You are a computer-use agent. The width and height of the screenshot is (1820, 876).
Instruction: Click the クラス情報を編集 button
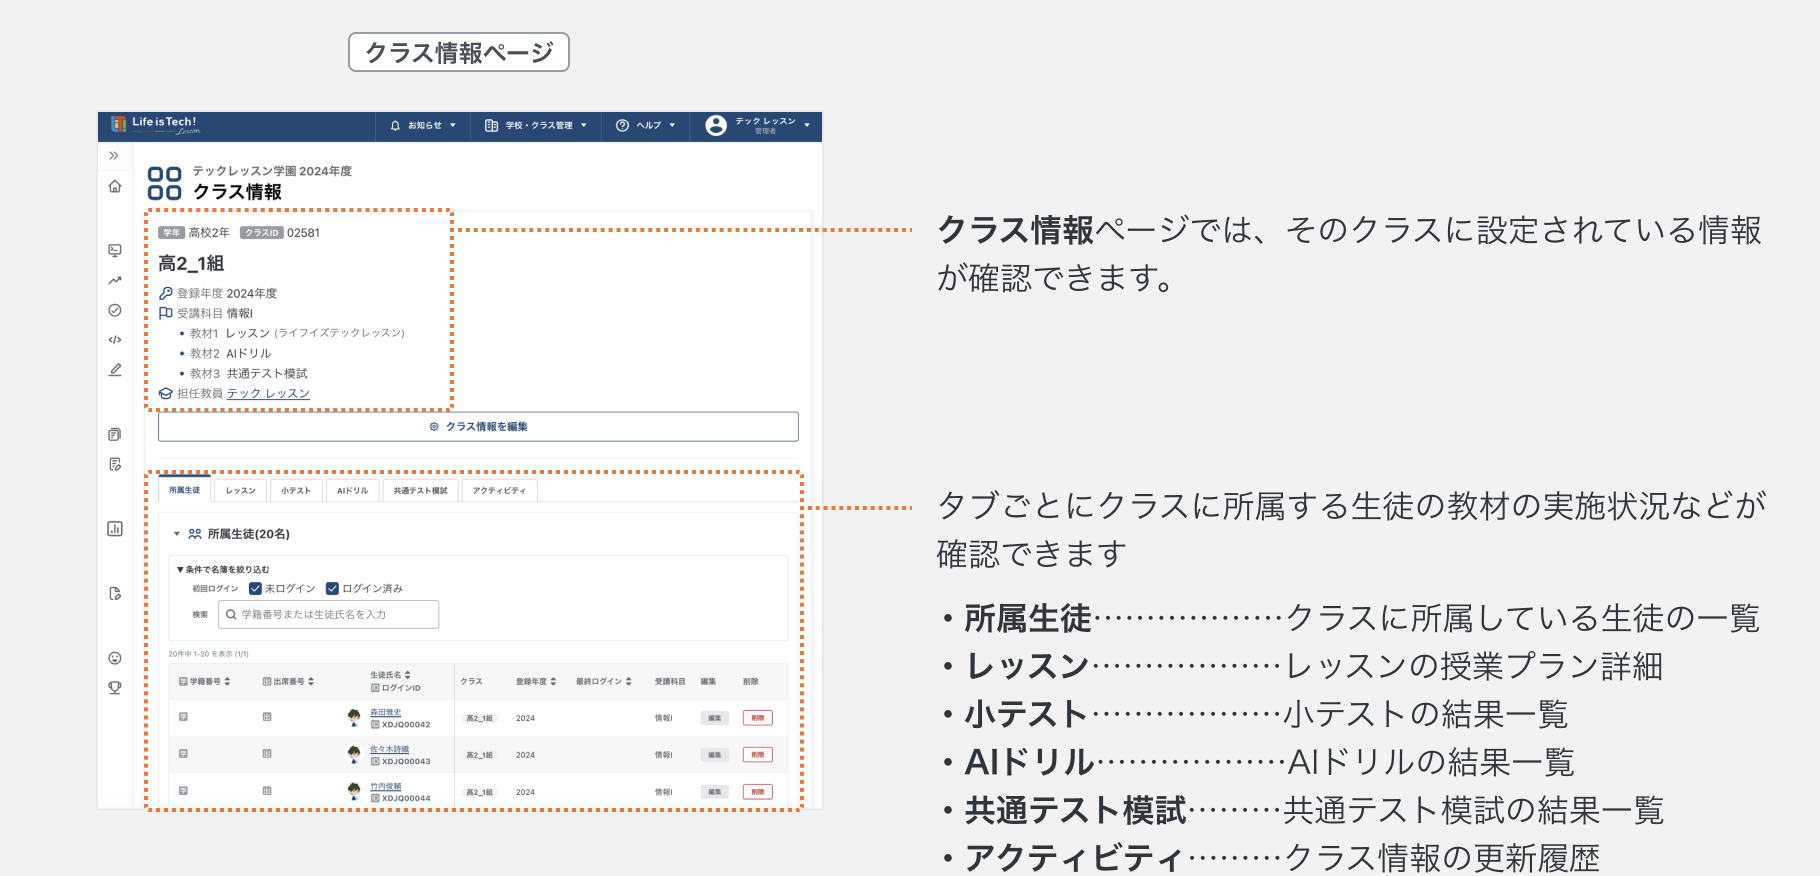click(x=478, y=427)
